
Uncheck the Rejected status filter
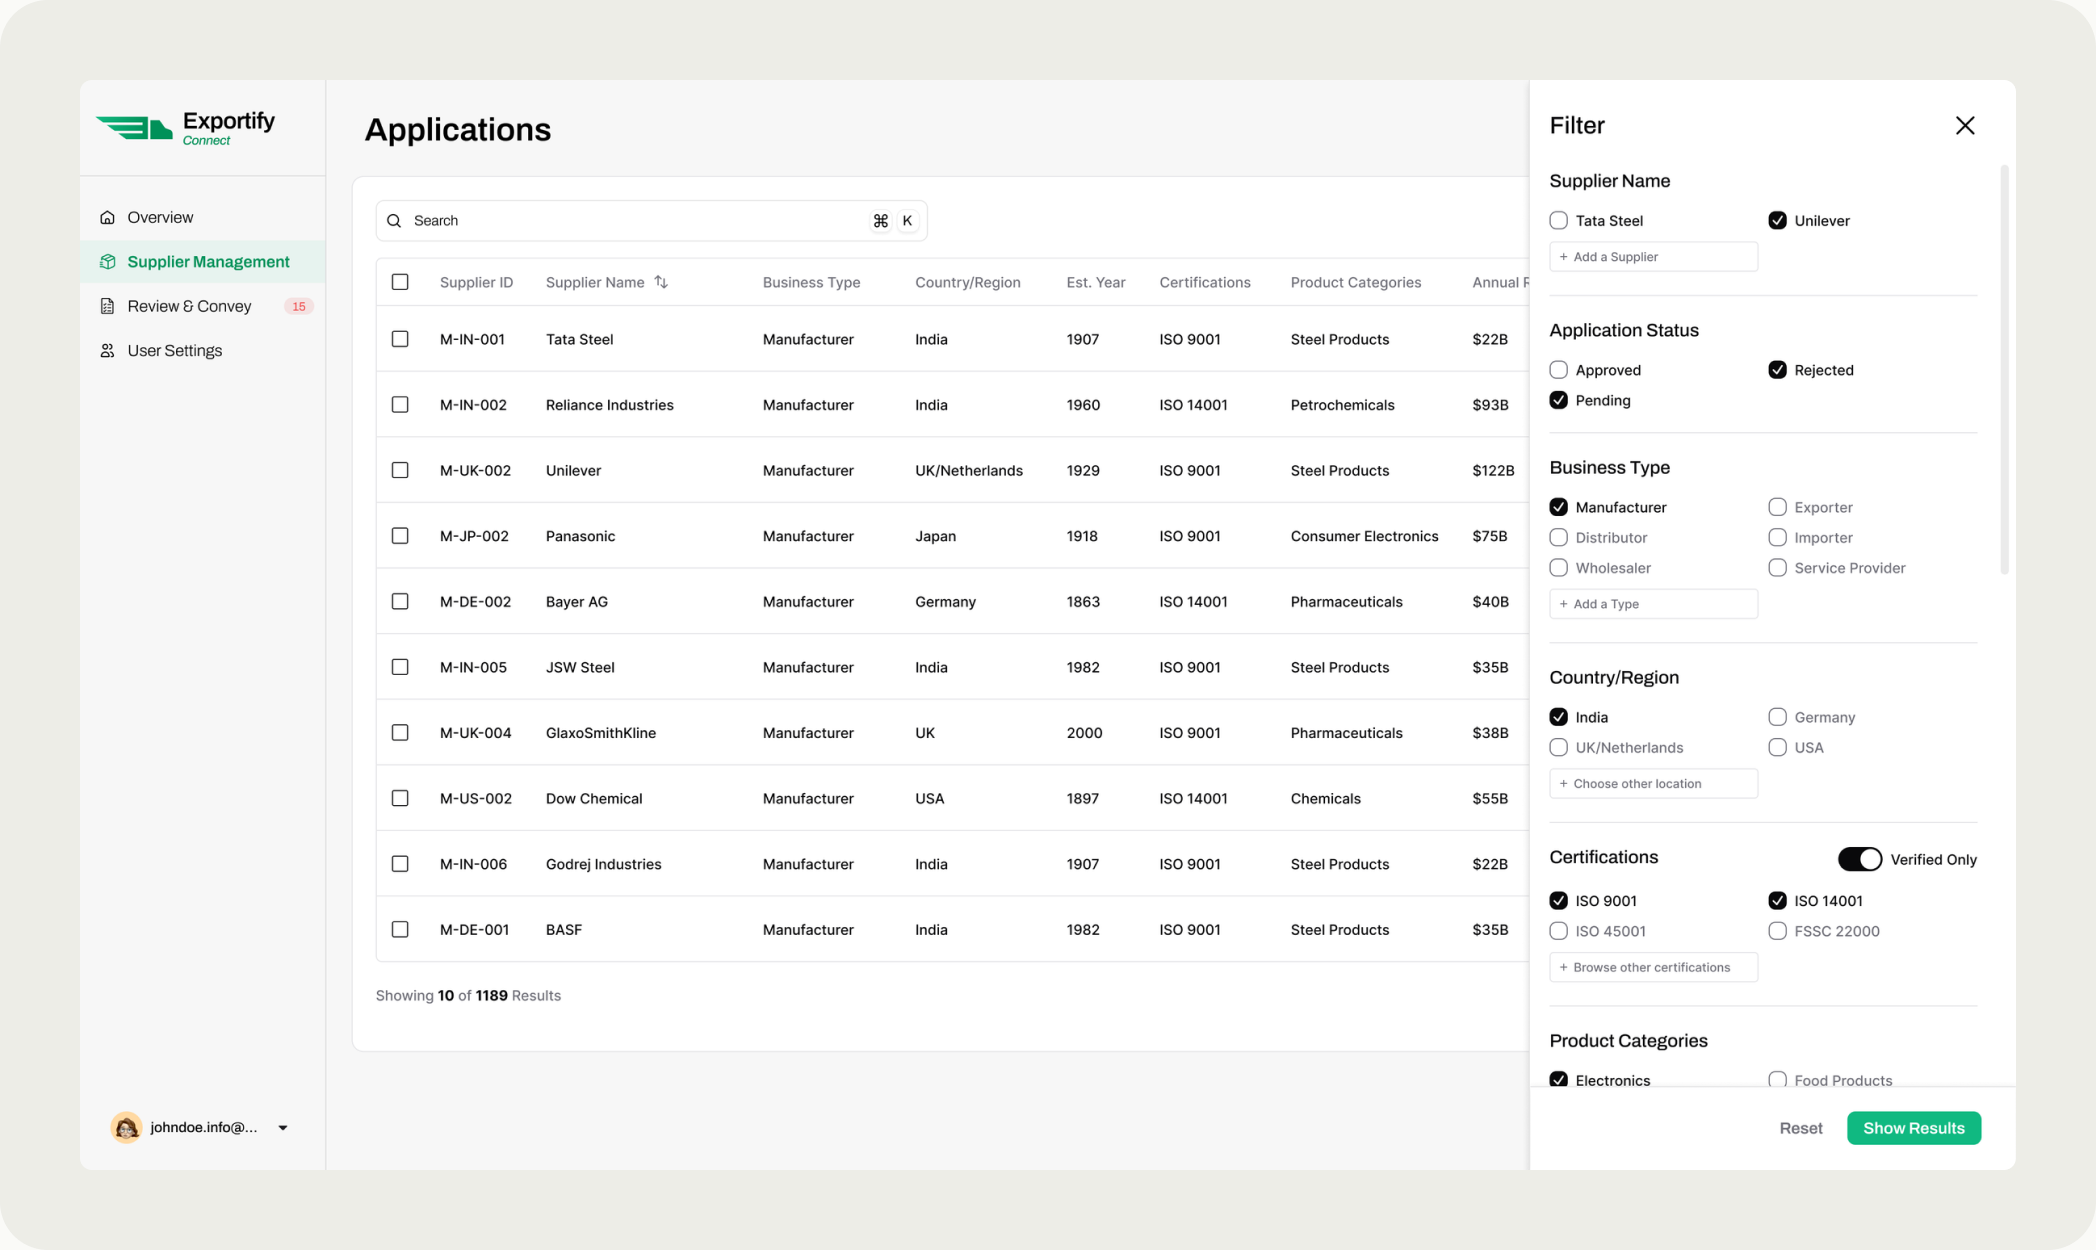tap(1777, 370)
